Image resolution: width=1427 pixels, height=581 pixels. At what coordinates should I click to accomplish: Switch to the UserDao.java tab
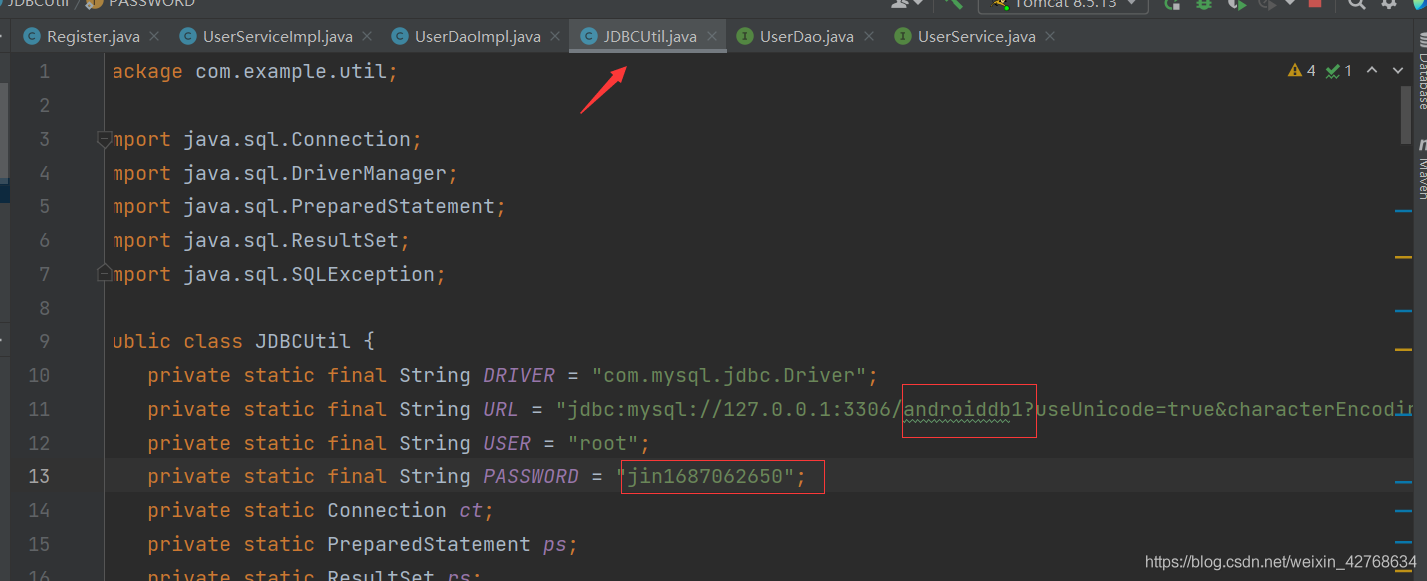pyautogui.click(x=807, y=37)
